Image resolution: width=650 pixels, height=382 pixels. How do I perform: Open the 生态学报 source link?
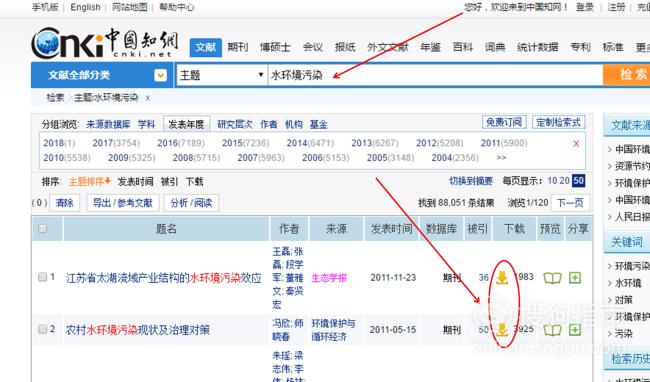329,278
